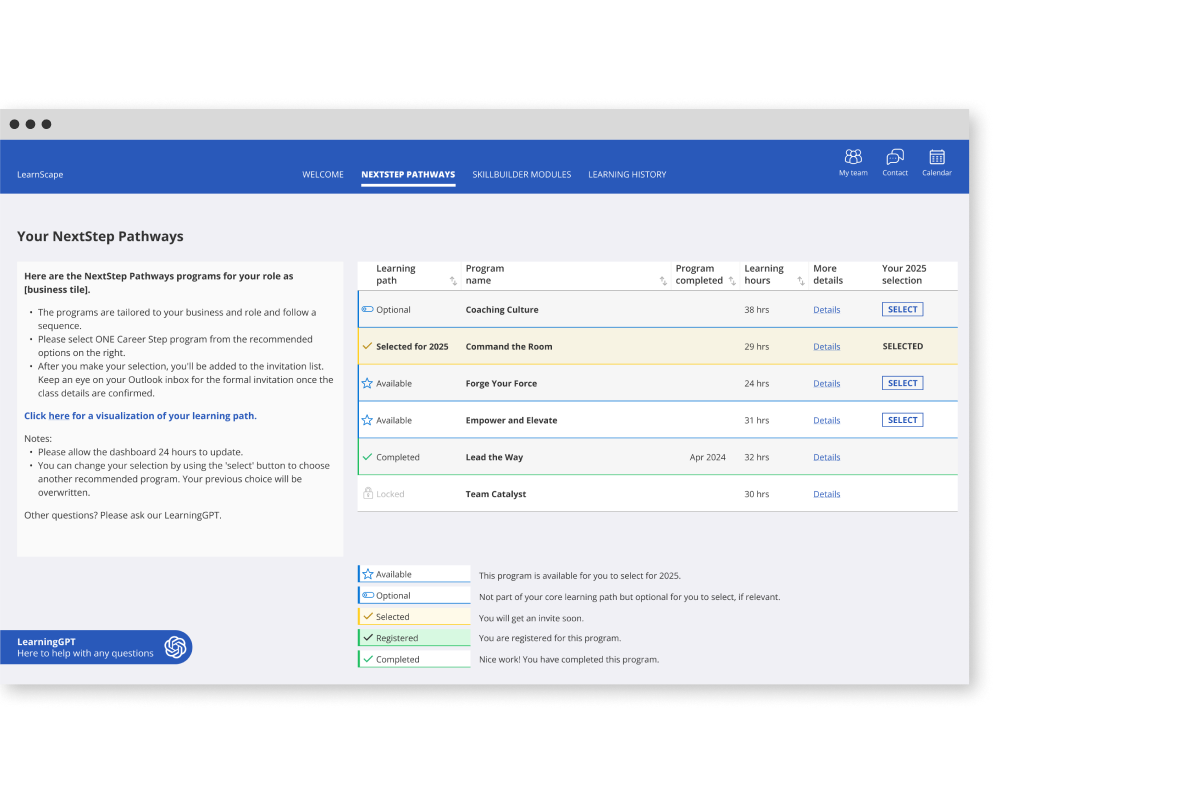
Task: Open the Skillbuilder Modules tab
Action: 522,174
